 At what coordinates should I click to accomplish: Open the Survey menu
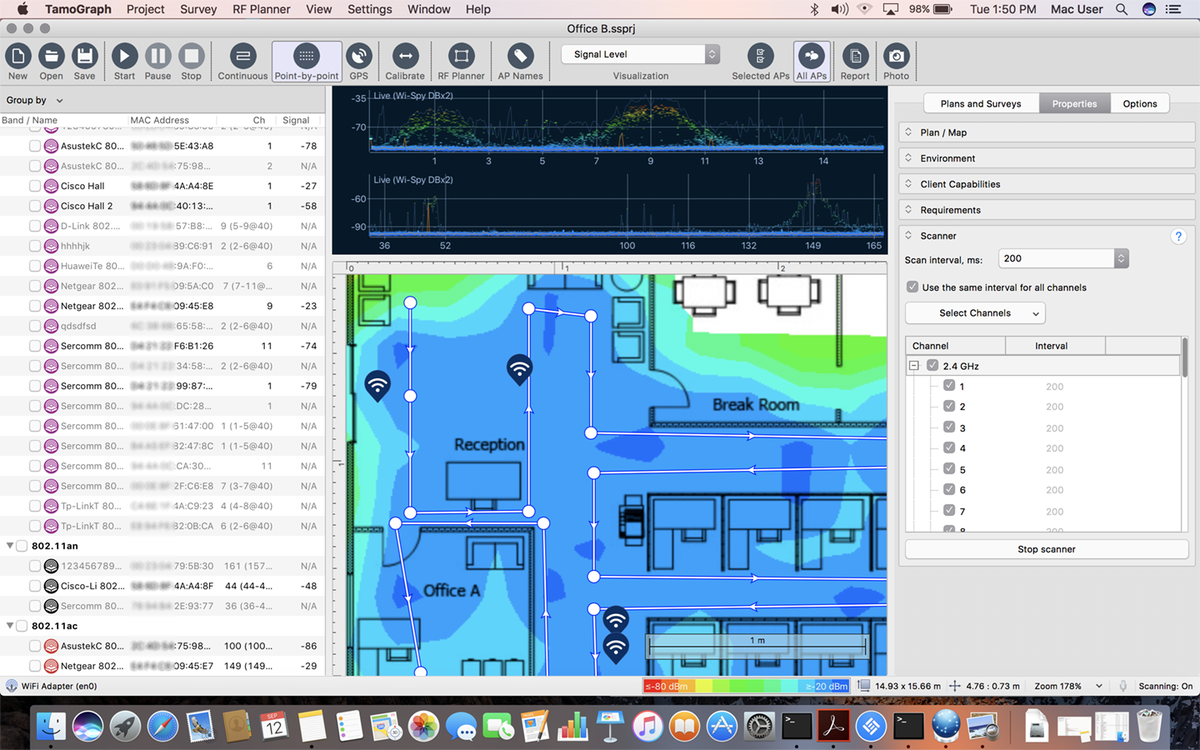[x=198, y=9]
